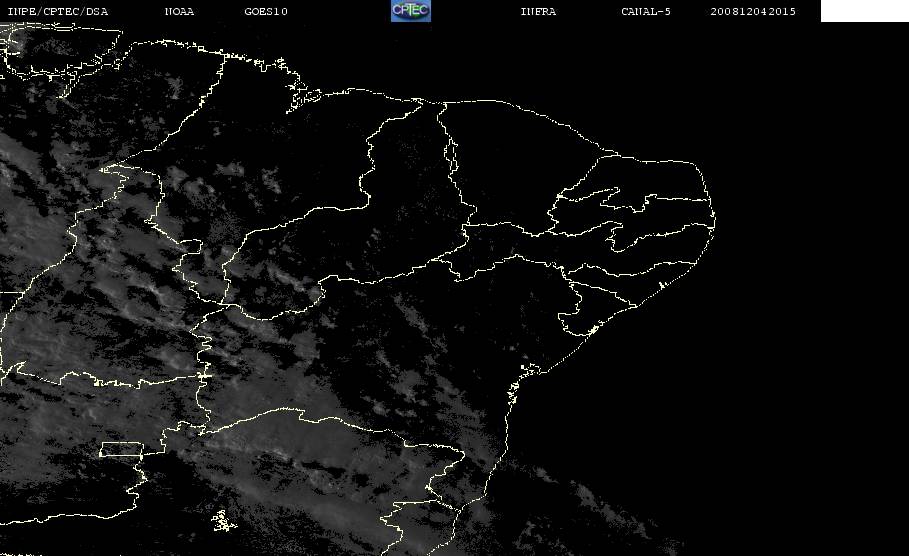Click the Salvador bay inlet on the coast
This screenshot has height=556, width=909.
pyautogui.click(x=529, y=369)
